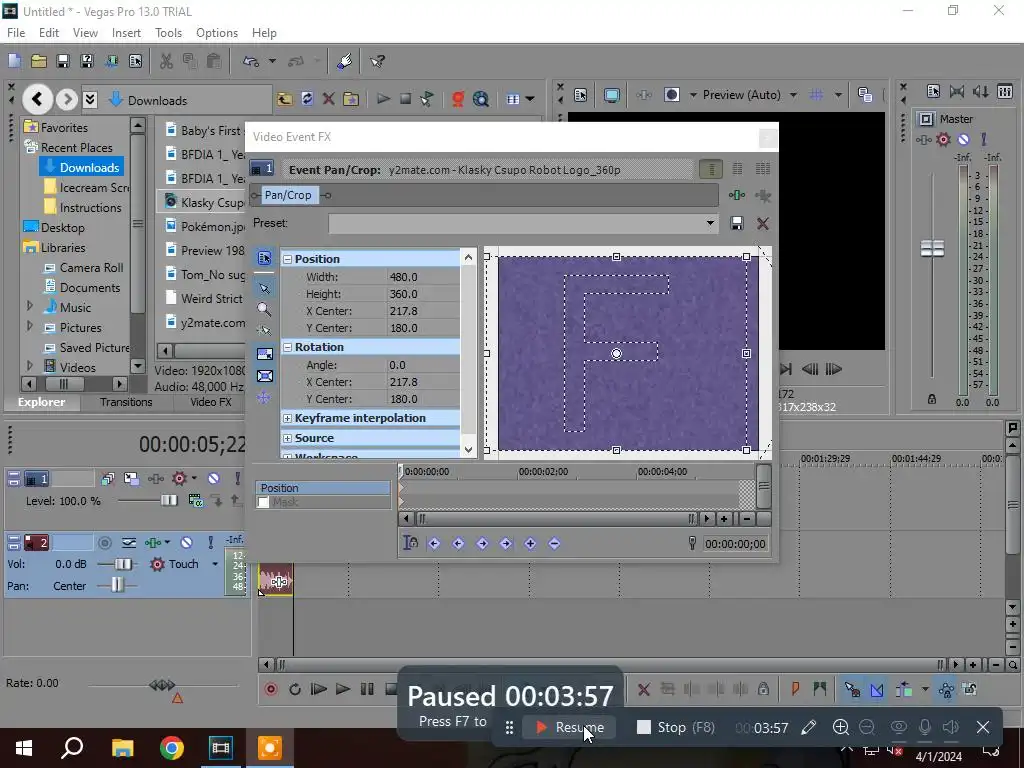Create a keyframe with the plus diamond
Viewport: 1024px width, 768px height.
pyautogui.click(x=530, y=543)
